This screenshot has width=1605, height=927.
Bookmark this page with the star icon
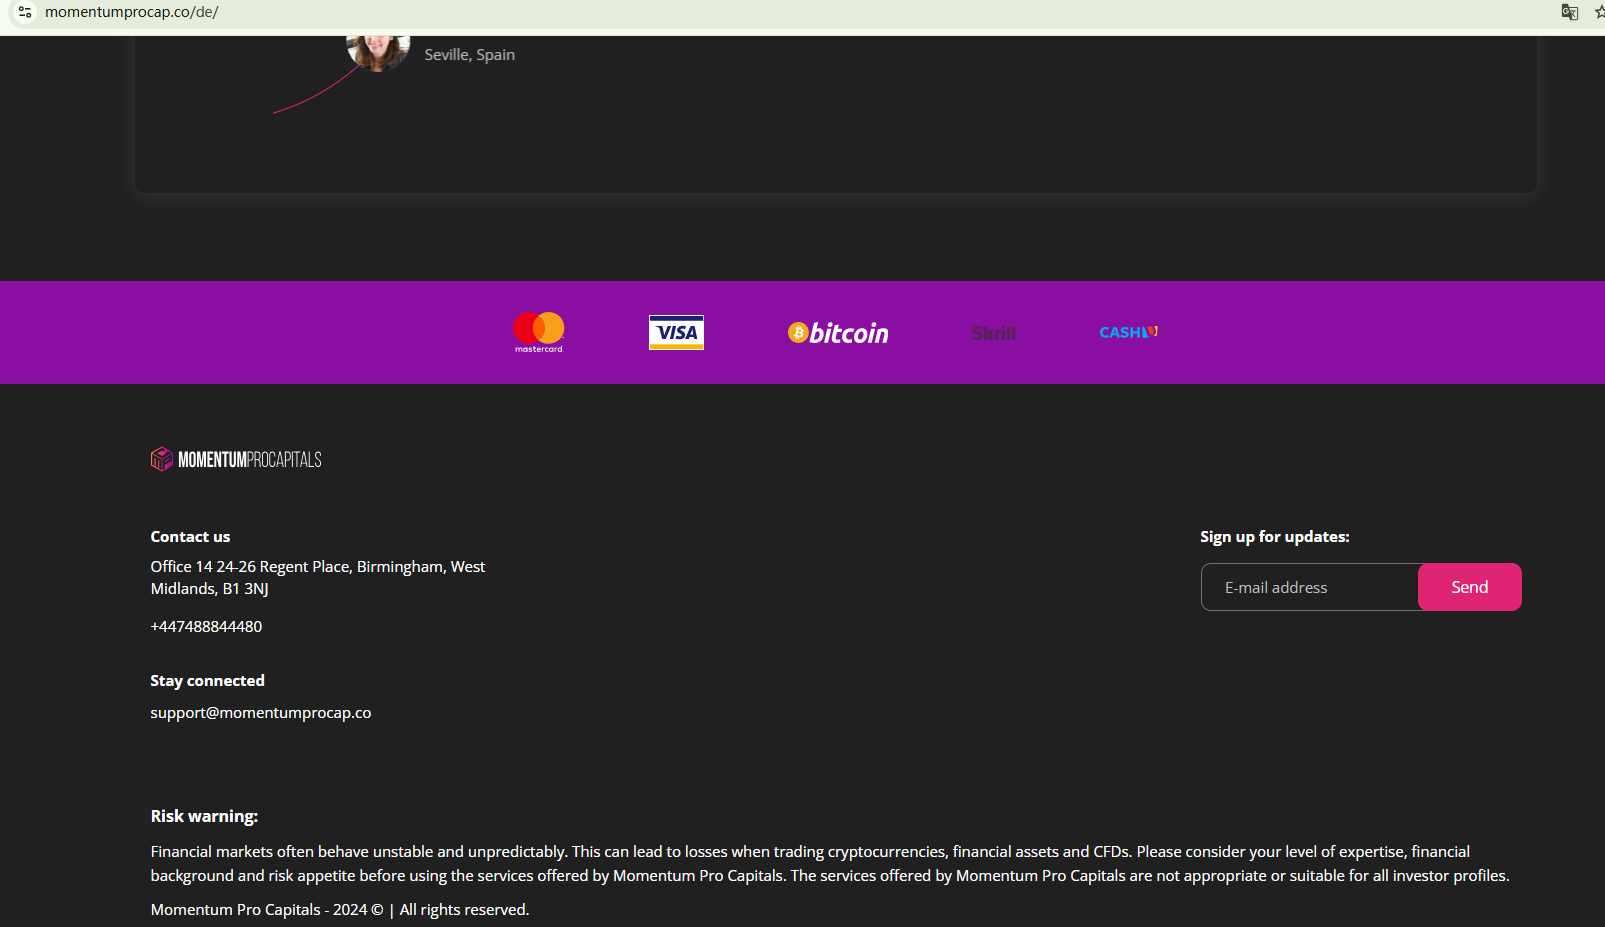point(1598,12)
